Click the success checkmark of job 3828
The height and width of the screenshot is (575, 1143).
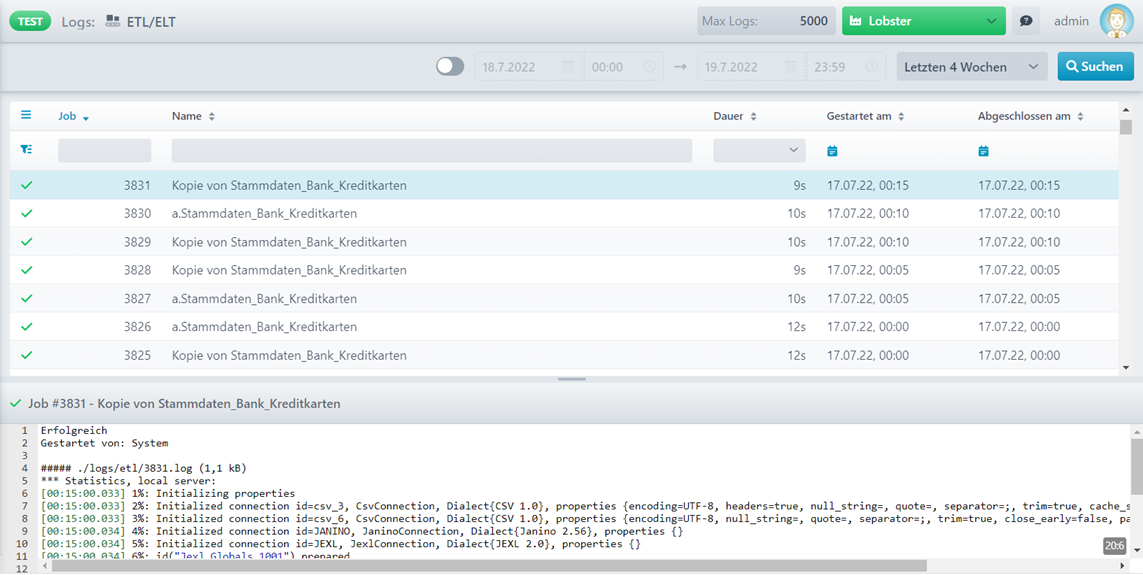(27, 270)
